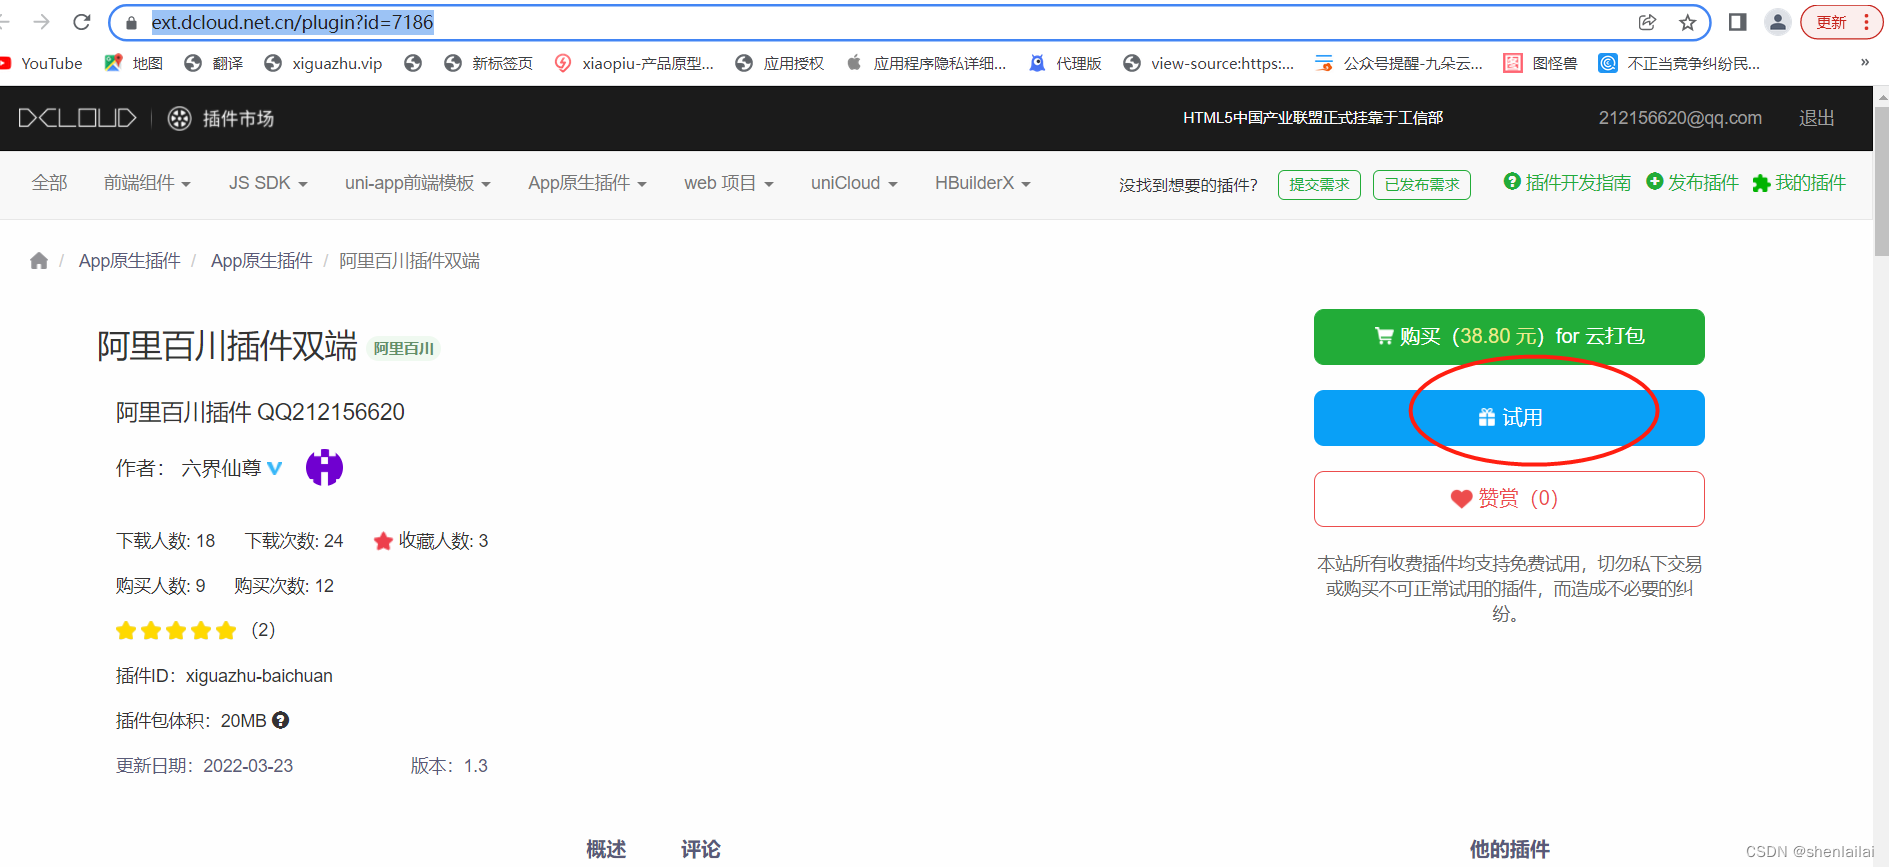
Task: Click the 已发布需求 button
Action: tap(1422, 185)
